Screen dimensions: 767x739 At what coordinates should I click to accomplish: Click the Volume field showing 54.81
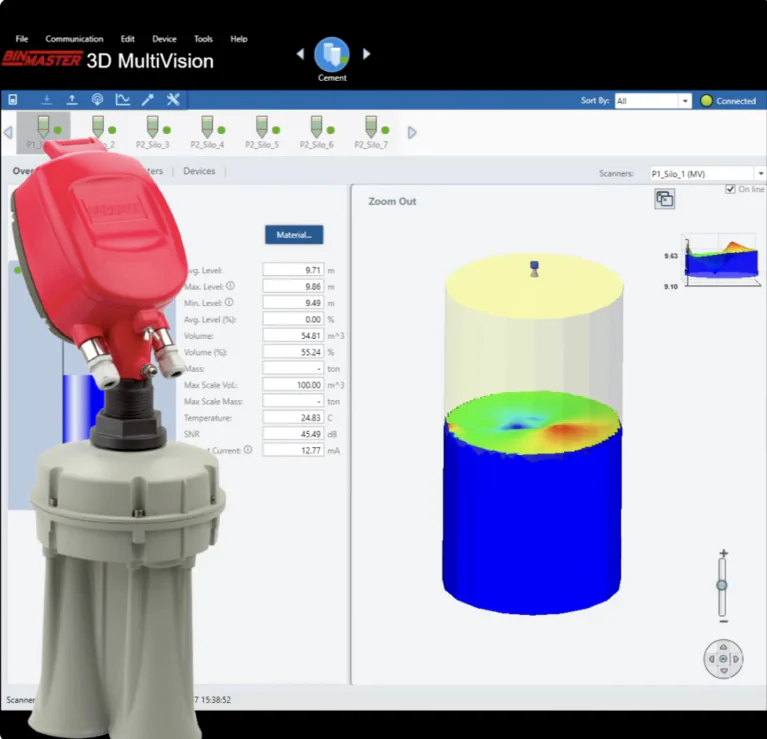[293, 336]
